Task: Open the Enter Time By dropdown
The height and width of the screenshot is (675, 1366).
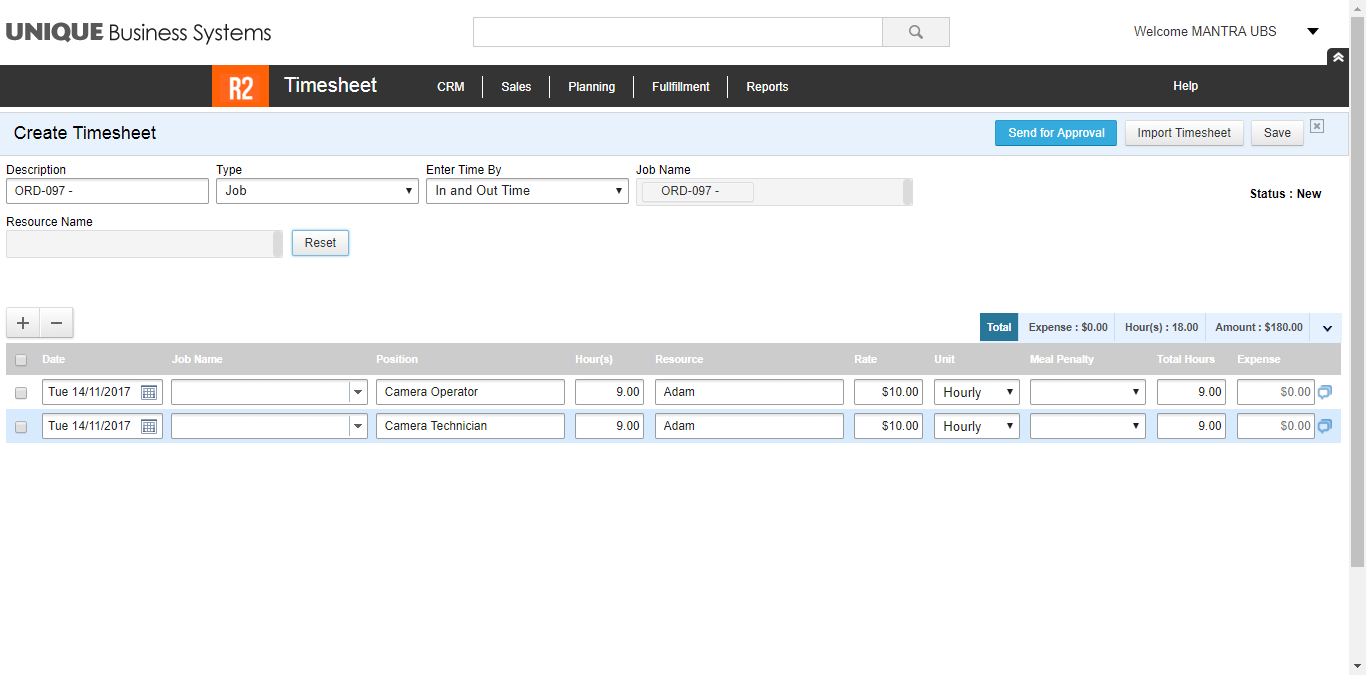Action: point(617,190)
